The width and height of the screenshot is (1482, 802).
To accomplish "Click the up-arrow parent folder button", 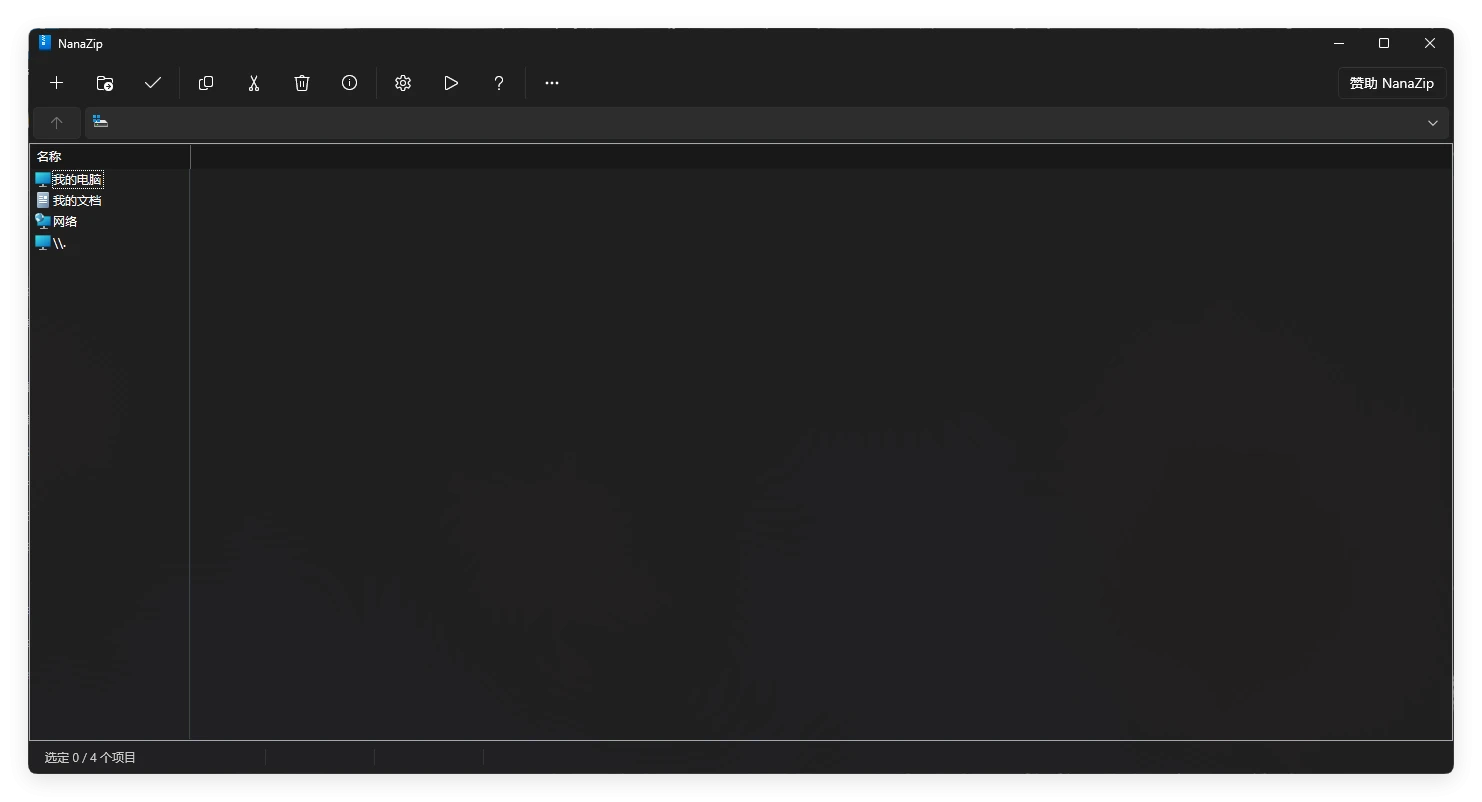I will point(57,123).
